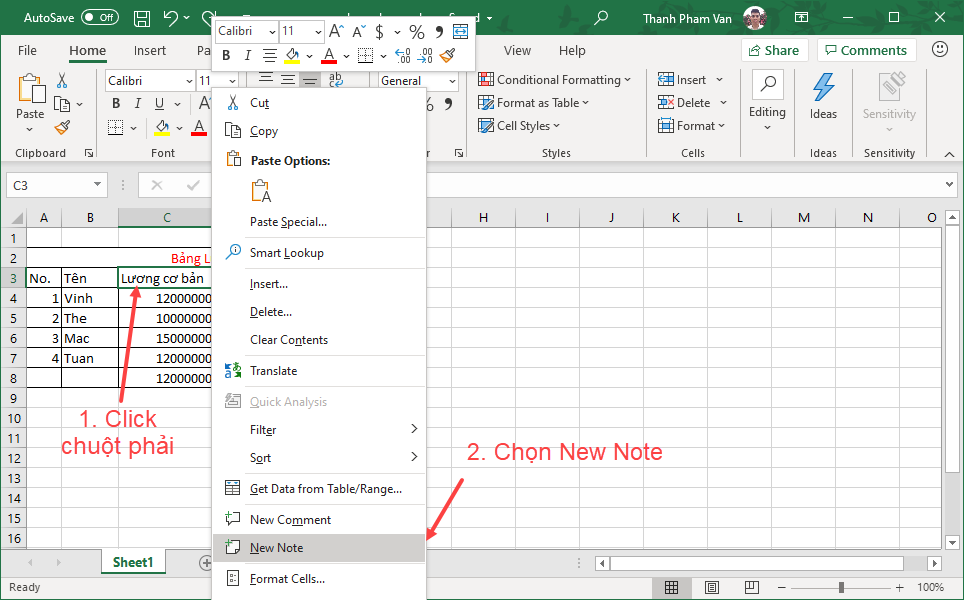964x600 pixels.
Task: Switch to Page Break Preview in status bar
Action: tap(751, 587)
